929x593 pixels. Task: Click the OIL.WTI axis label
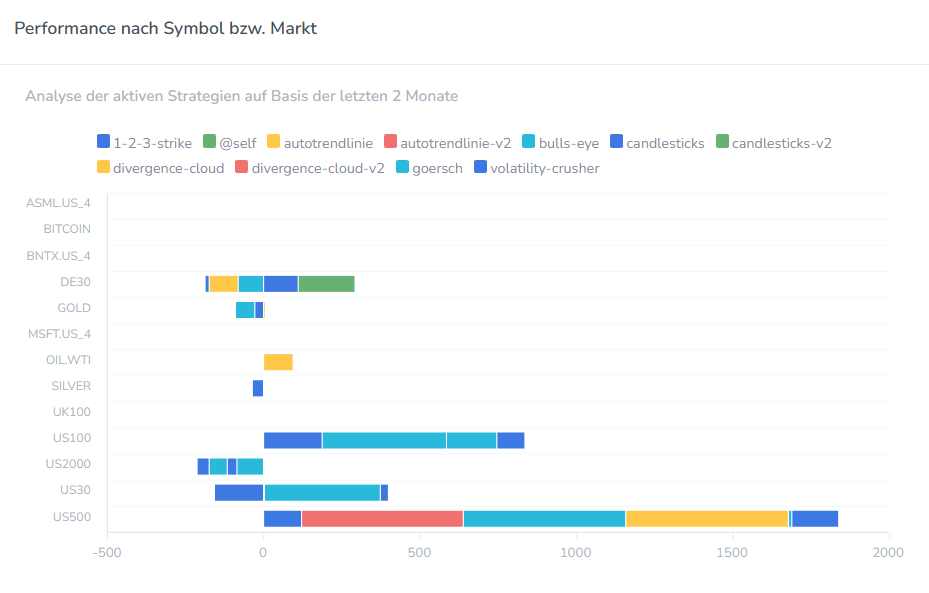pyautogui.click(x=68, y=360)
